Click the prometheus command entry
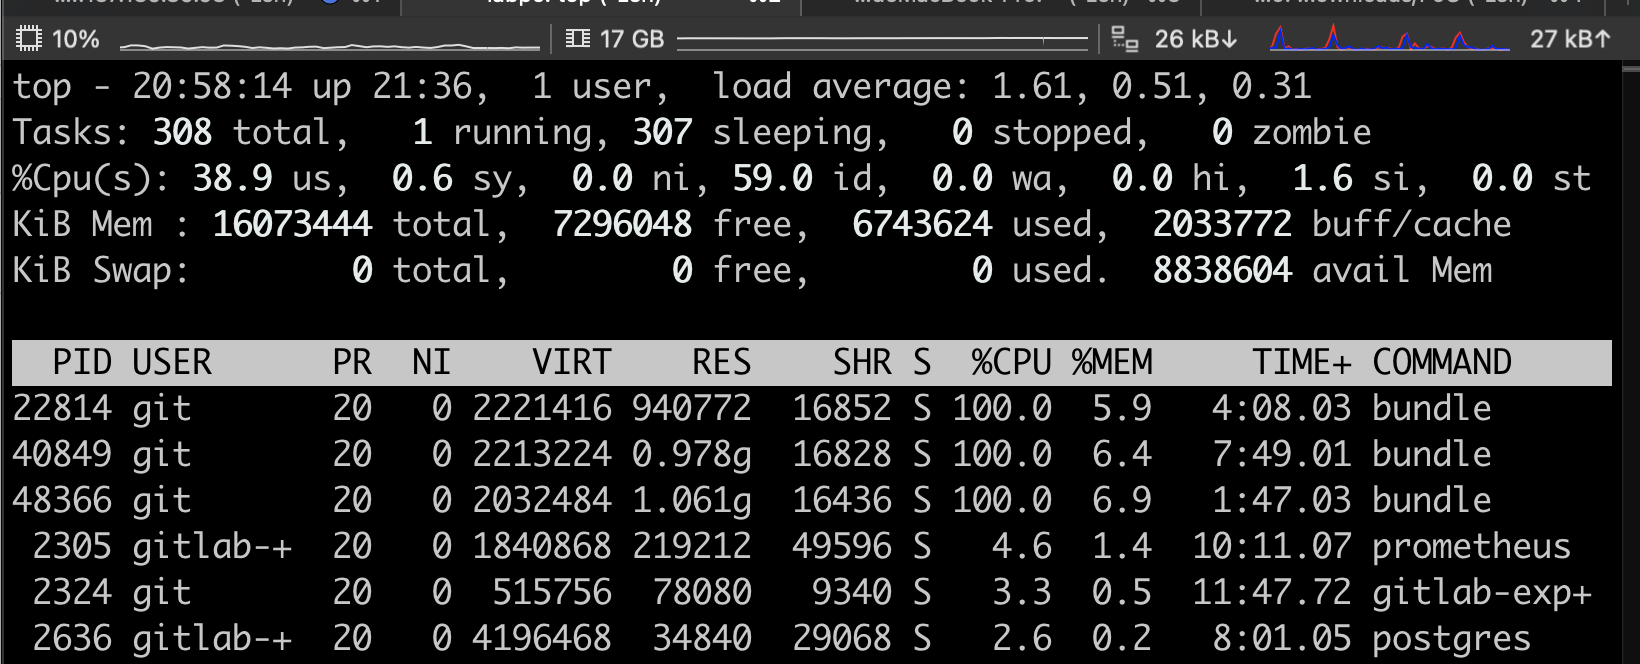Viewport: 1640px width, 664px height. point(1471,546)
